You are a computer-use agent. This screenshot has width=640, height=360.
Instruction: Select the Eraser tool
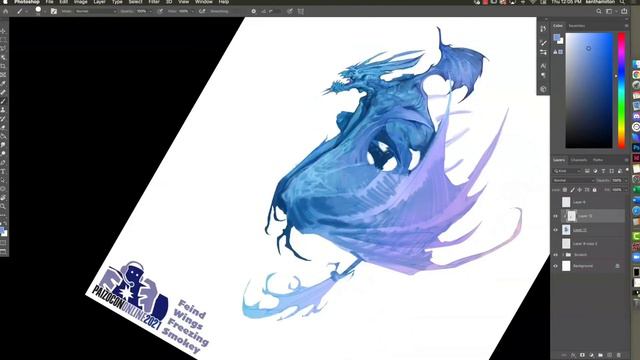[x=3, y=127]
